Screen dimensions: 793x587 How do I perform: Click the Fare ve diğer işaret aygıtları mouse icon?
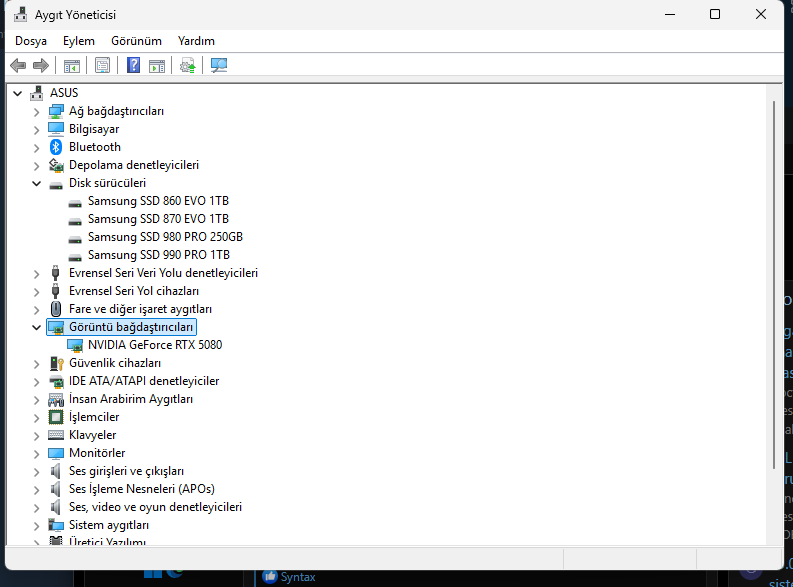pos(56,309)
